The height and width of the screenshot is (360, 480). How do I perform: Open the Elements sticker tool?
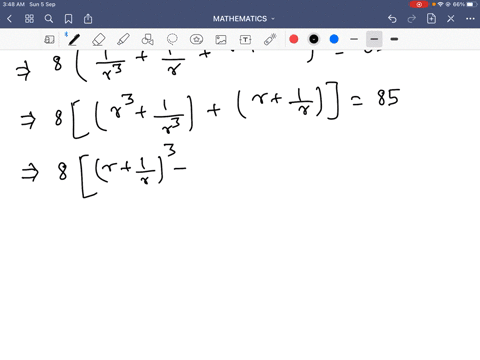[x=196, y=39]
